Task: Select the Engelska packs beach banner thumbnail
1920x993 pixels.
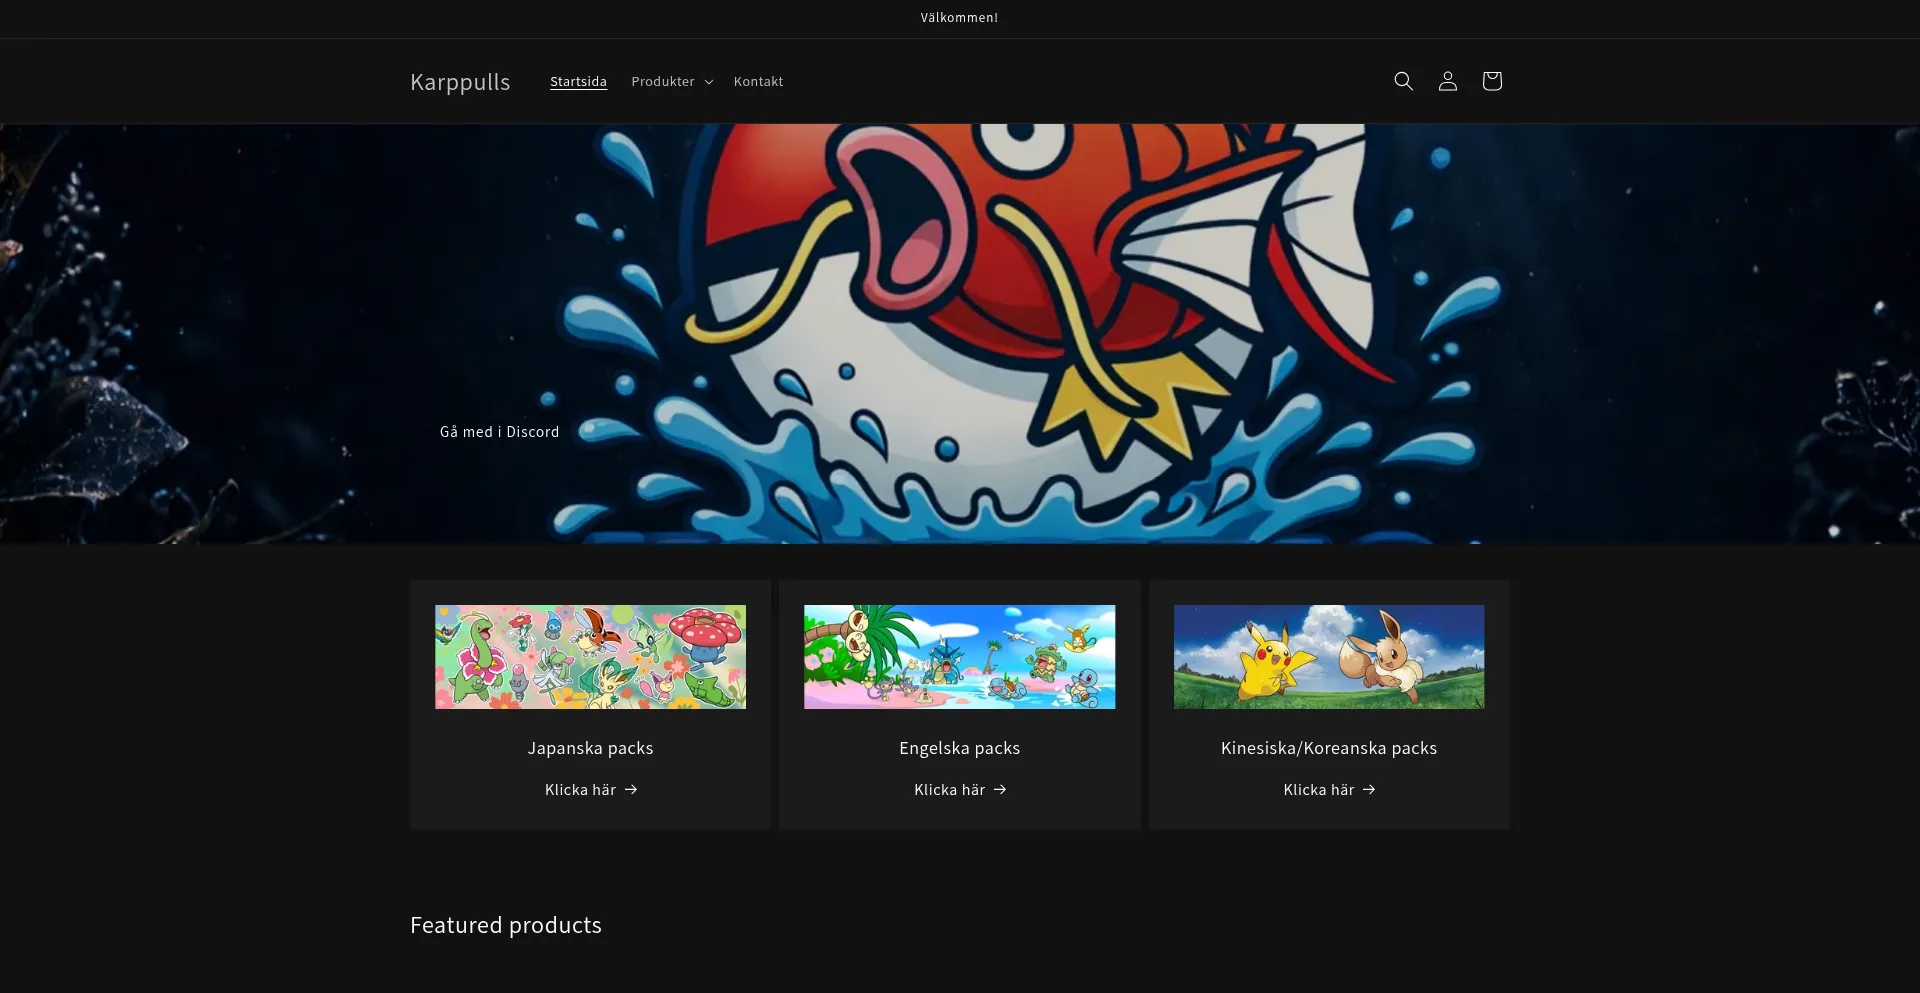Action: 959,657
